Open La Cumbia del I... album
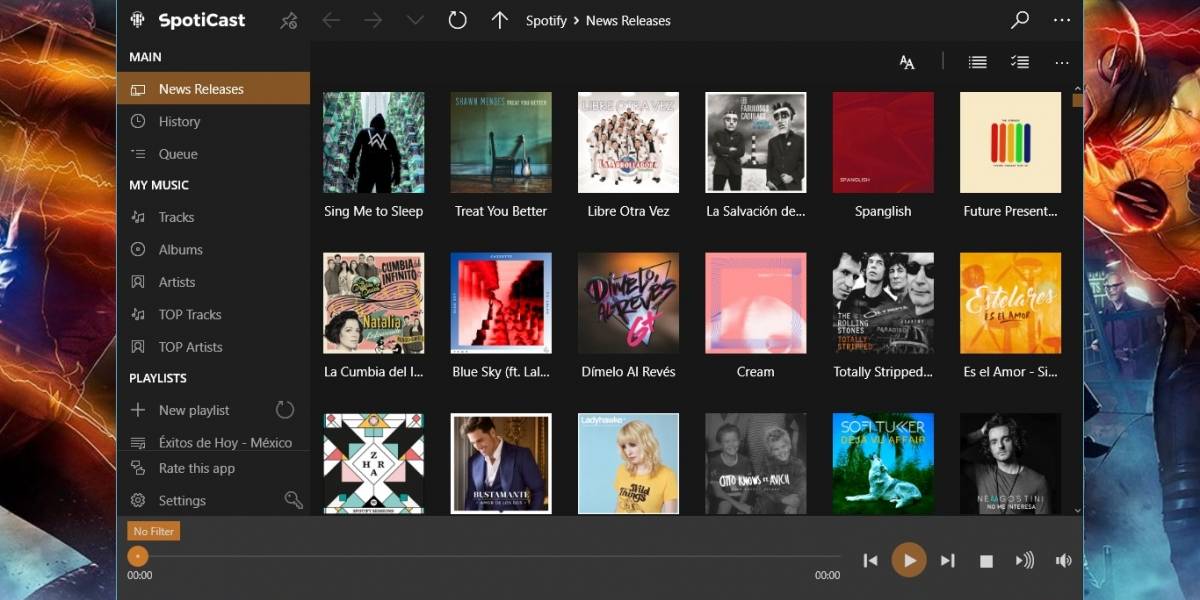This screenshot has width=1200, height=600. (373, 303)
